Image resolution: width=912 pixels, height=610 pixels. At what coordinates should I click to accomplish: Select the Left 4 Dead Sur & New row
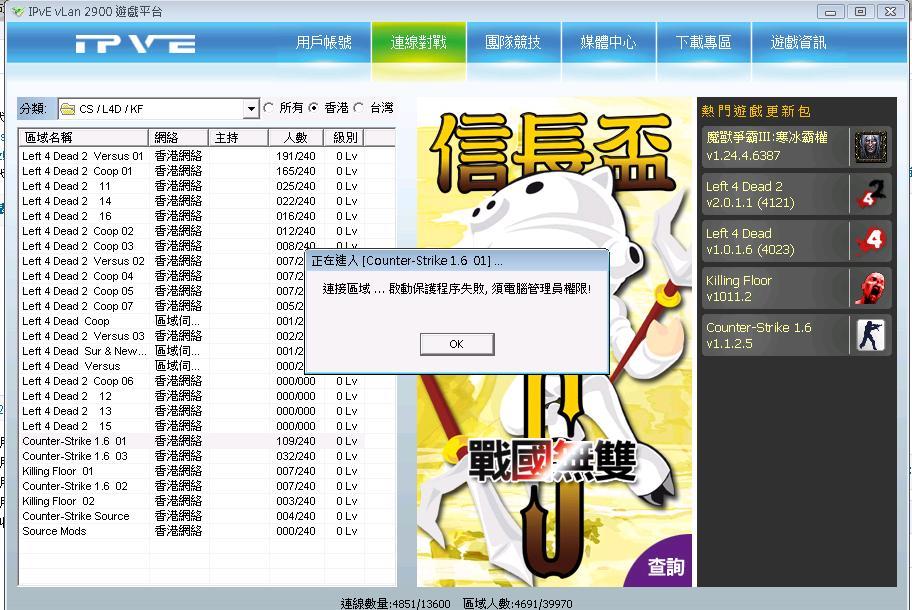pyautogui.click(x=163, y=351)
